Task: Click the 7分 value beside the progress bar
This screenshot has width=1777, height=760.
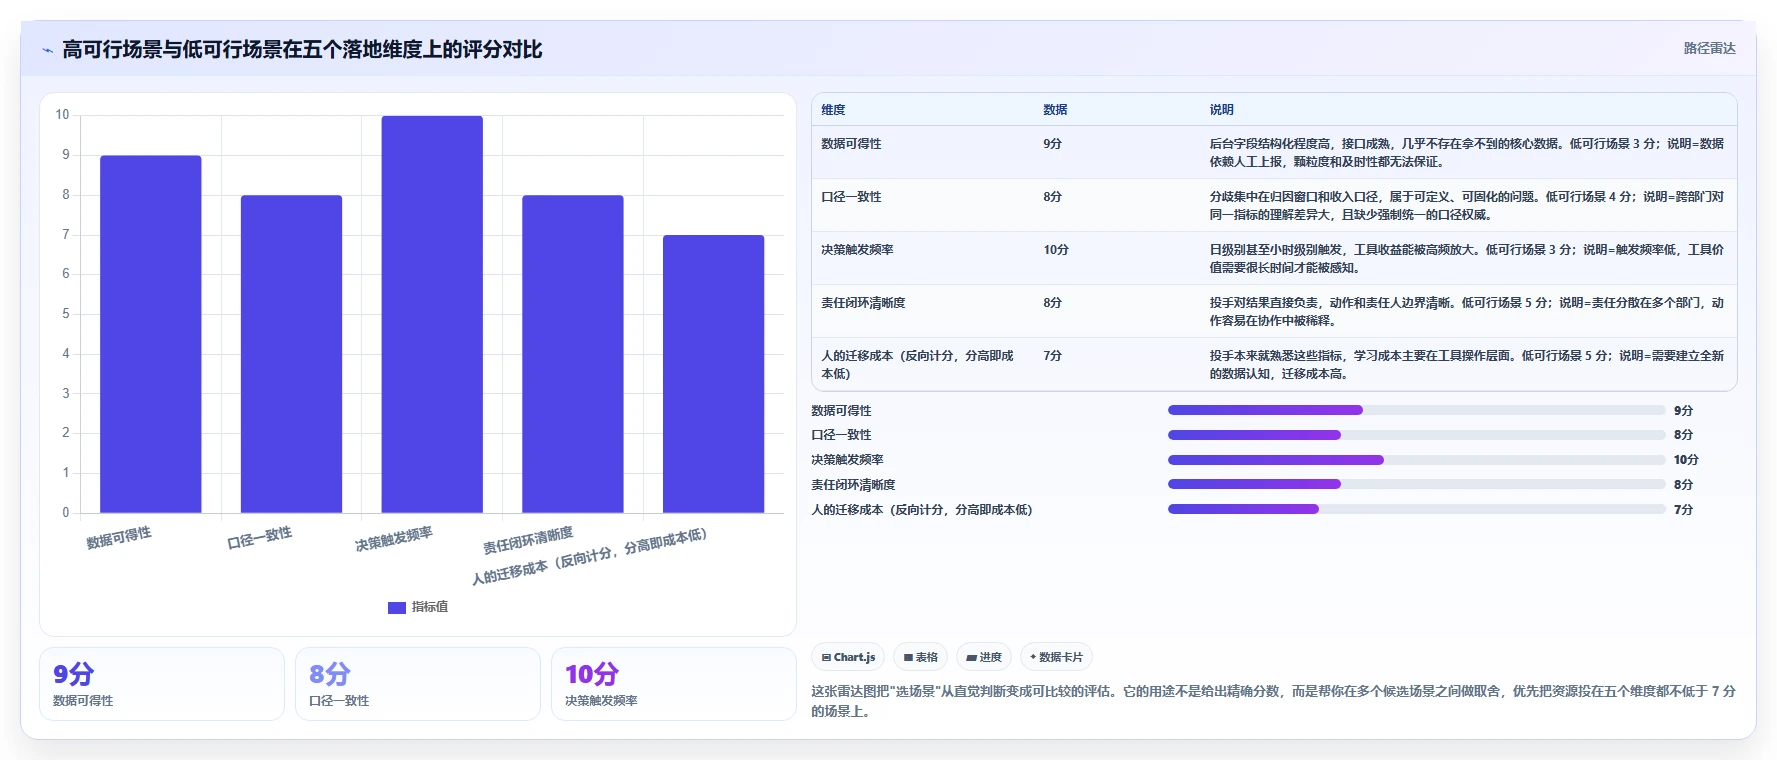Action: [x=1683, y=510]
